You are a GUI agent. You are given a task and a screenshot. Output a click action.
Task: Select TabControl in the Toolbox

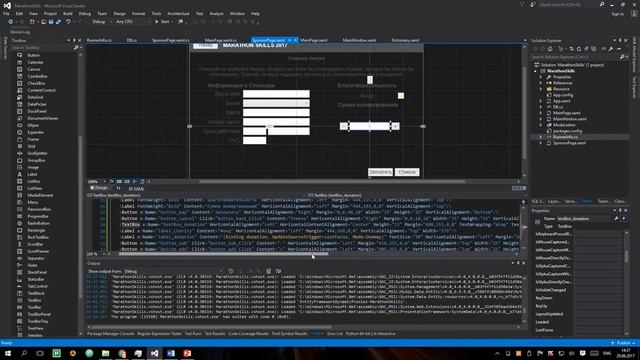coord(38,286)
